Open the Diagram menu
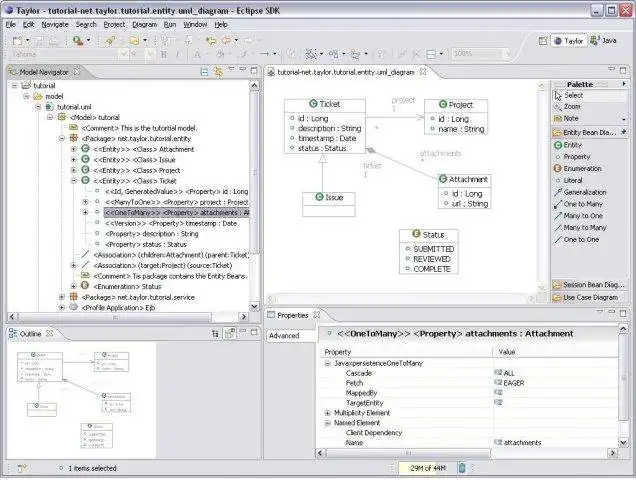The height and width of the screenshot is (480, 636). (x=144, y=25)
